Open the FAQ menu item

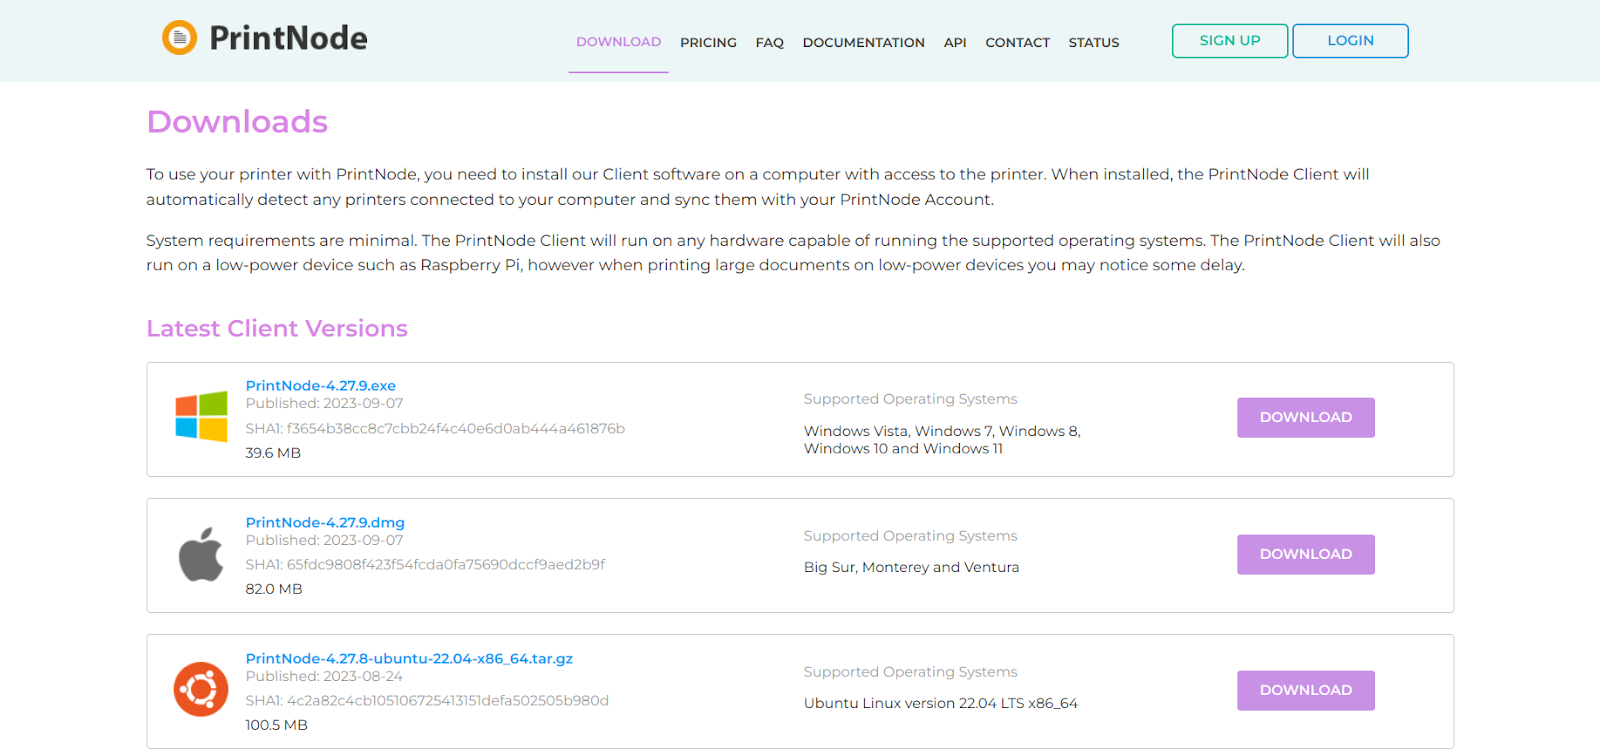(770, 43)
